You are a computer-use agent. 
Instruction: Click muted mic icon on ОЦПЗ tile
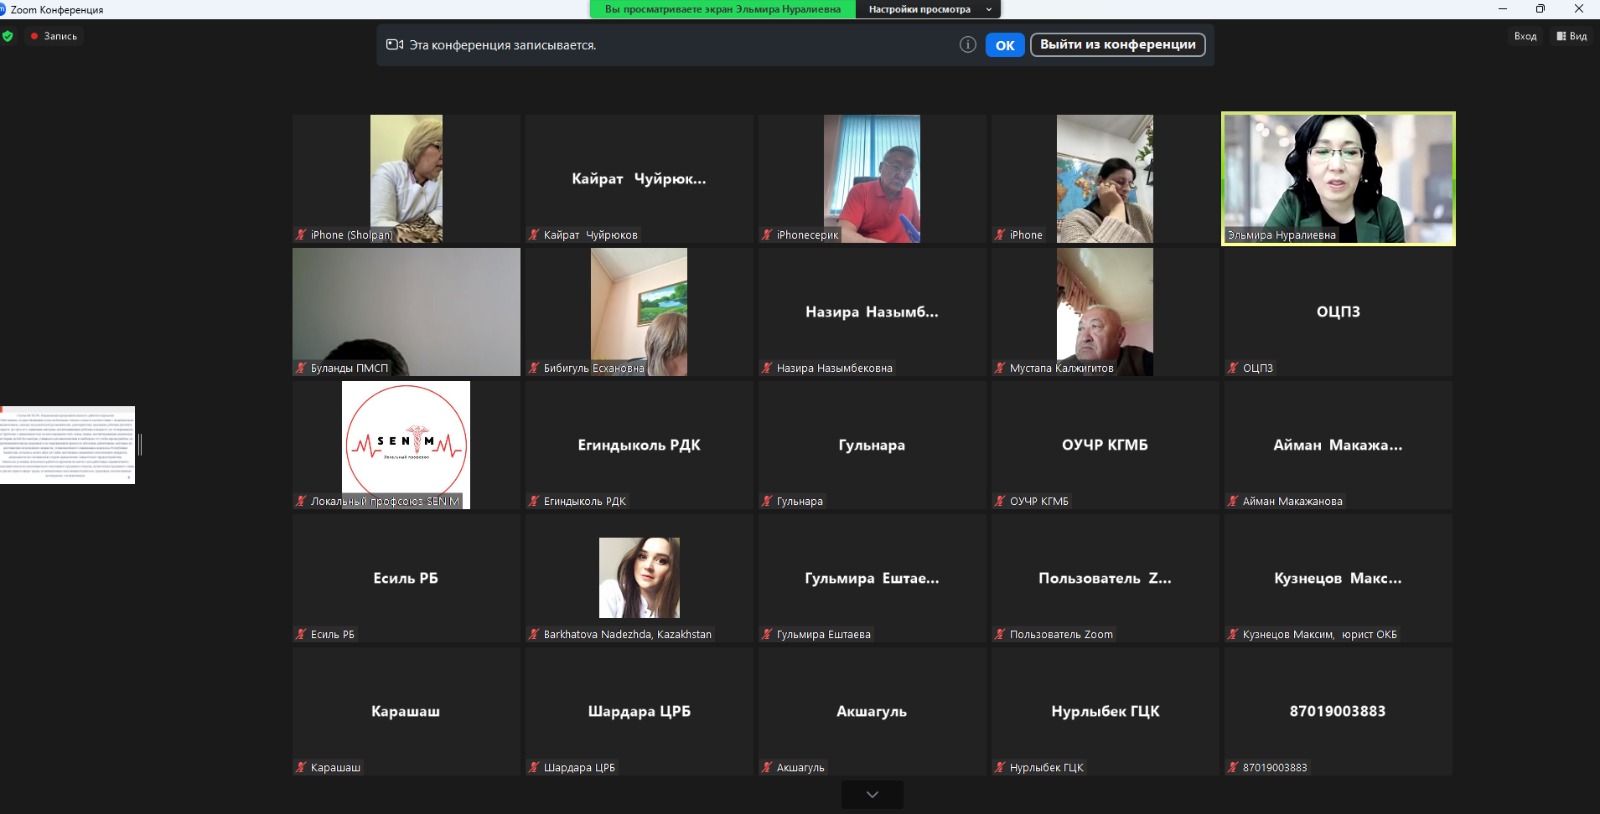(1233, 368)
